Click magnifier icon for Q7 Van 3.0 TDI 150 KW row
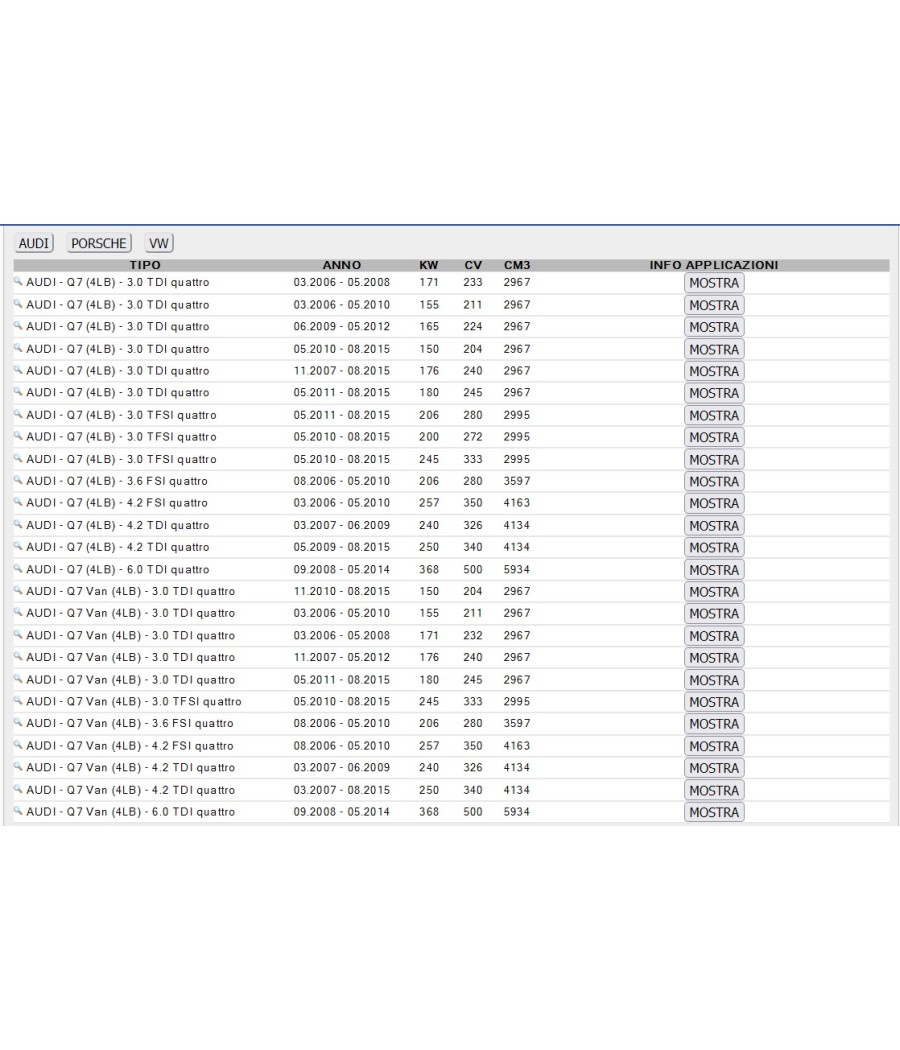This screenshot has height=1050, width=900. click(x=18, y=591)
